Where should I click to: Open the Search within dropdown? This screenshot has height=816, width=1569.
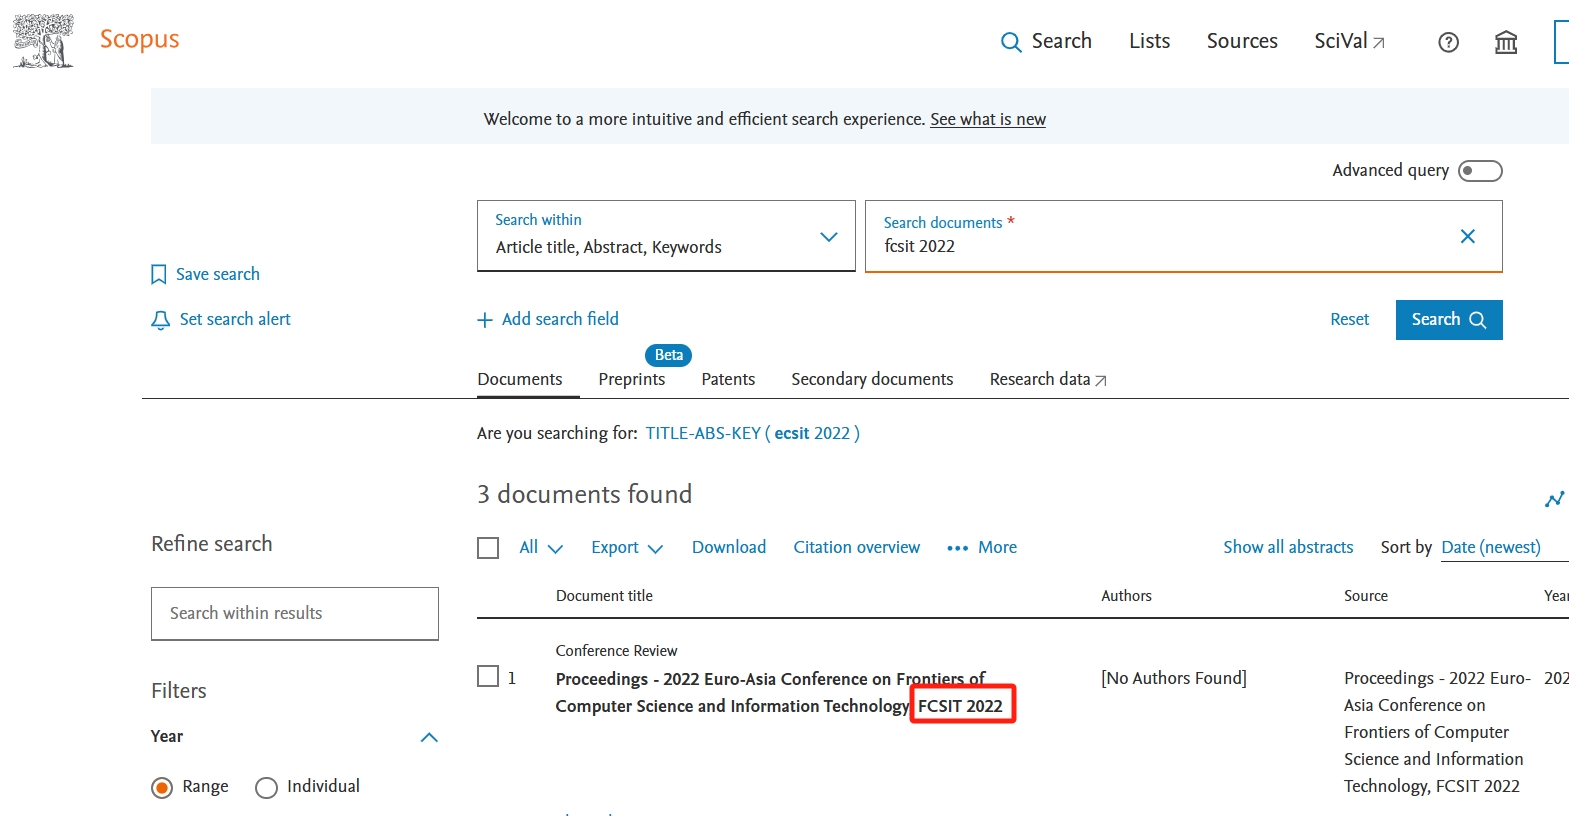666,236
